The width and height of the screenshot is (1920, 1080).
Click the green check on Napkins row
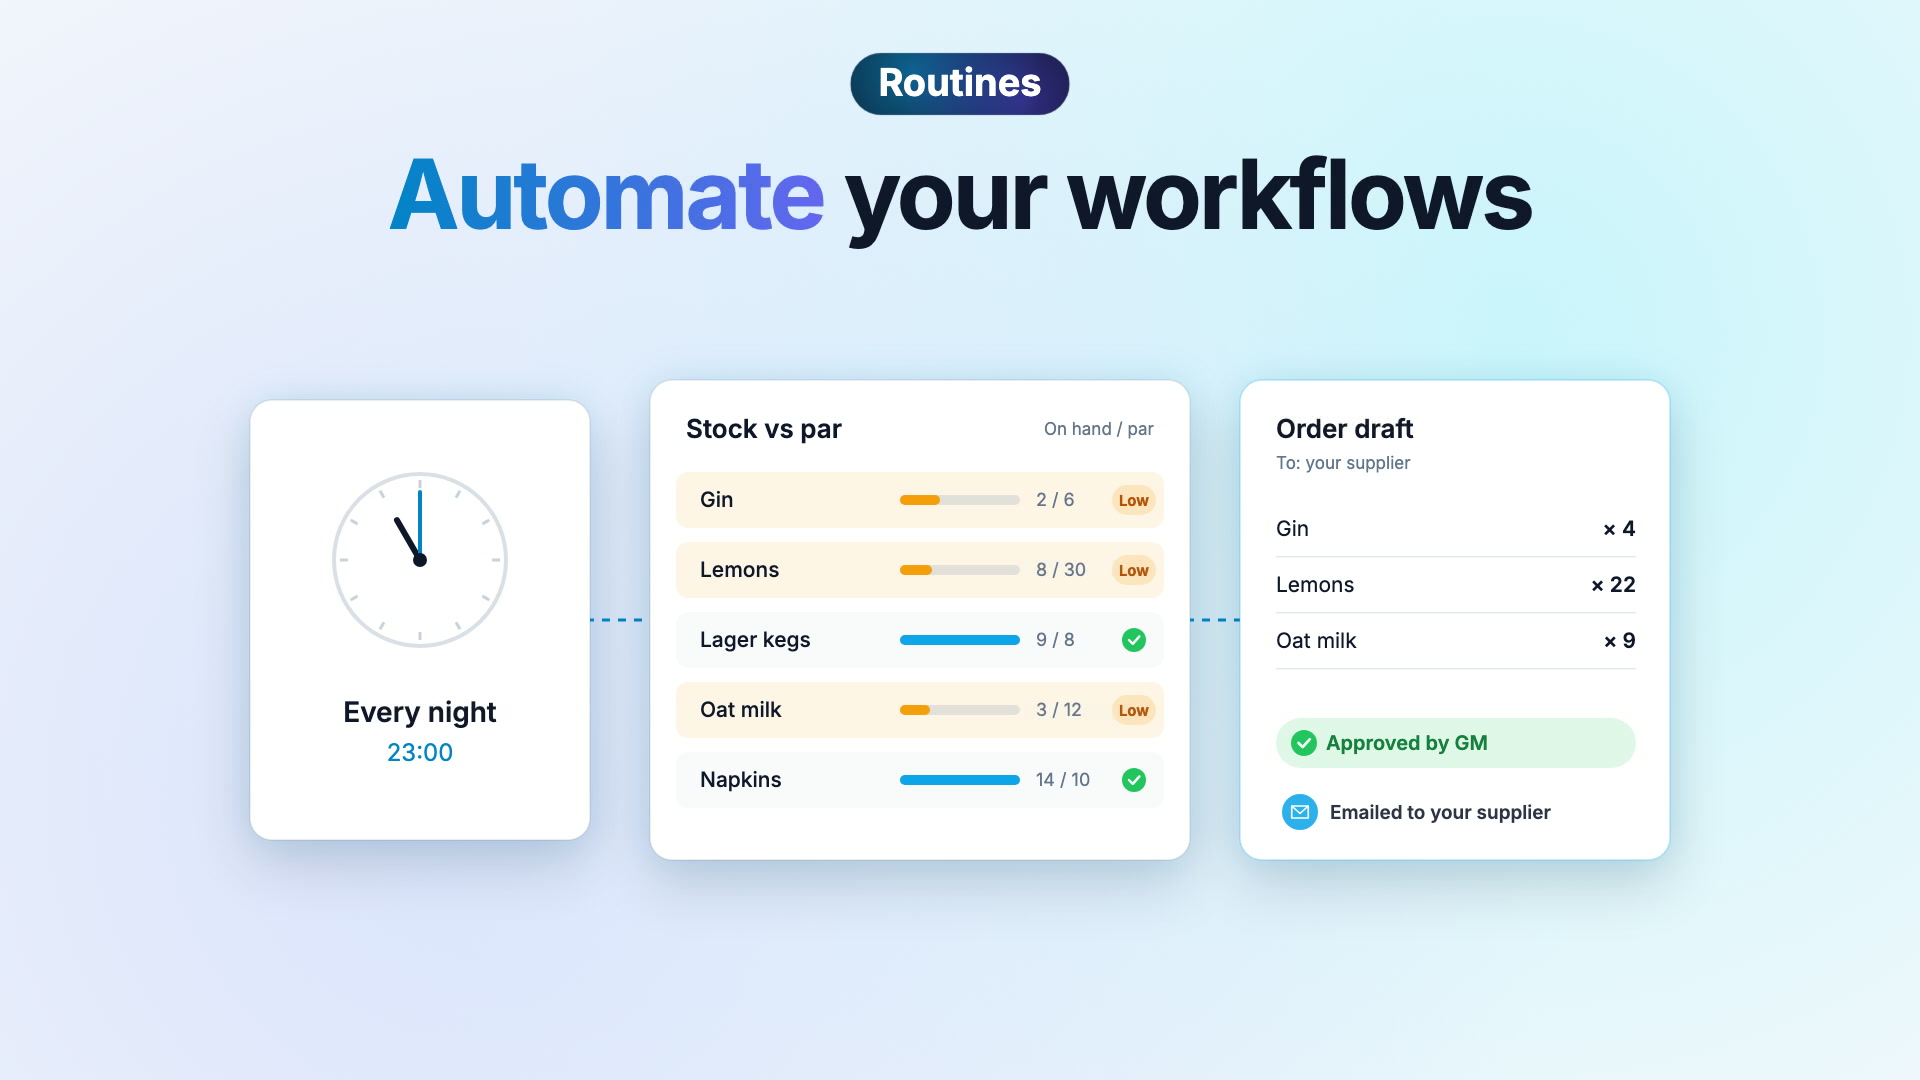click(x=1133, y=780)
